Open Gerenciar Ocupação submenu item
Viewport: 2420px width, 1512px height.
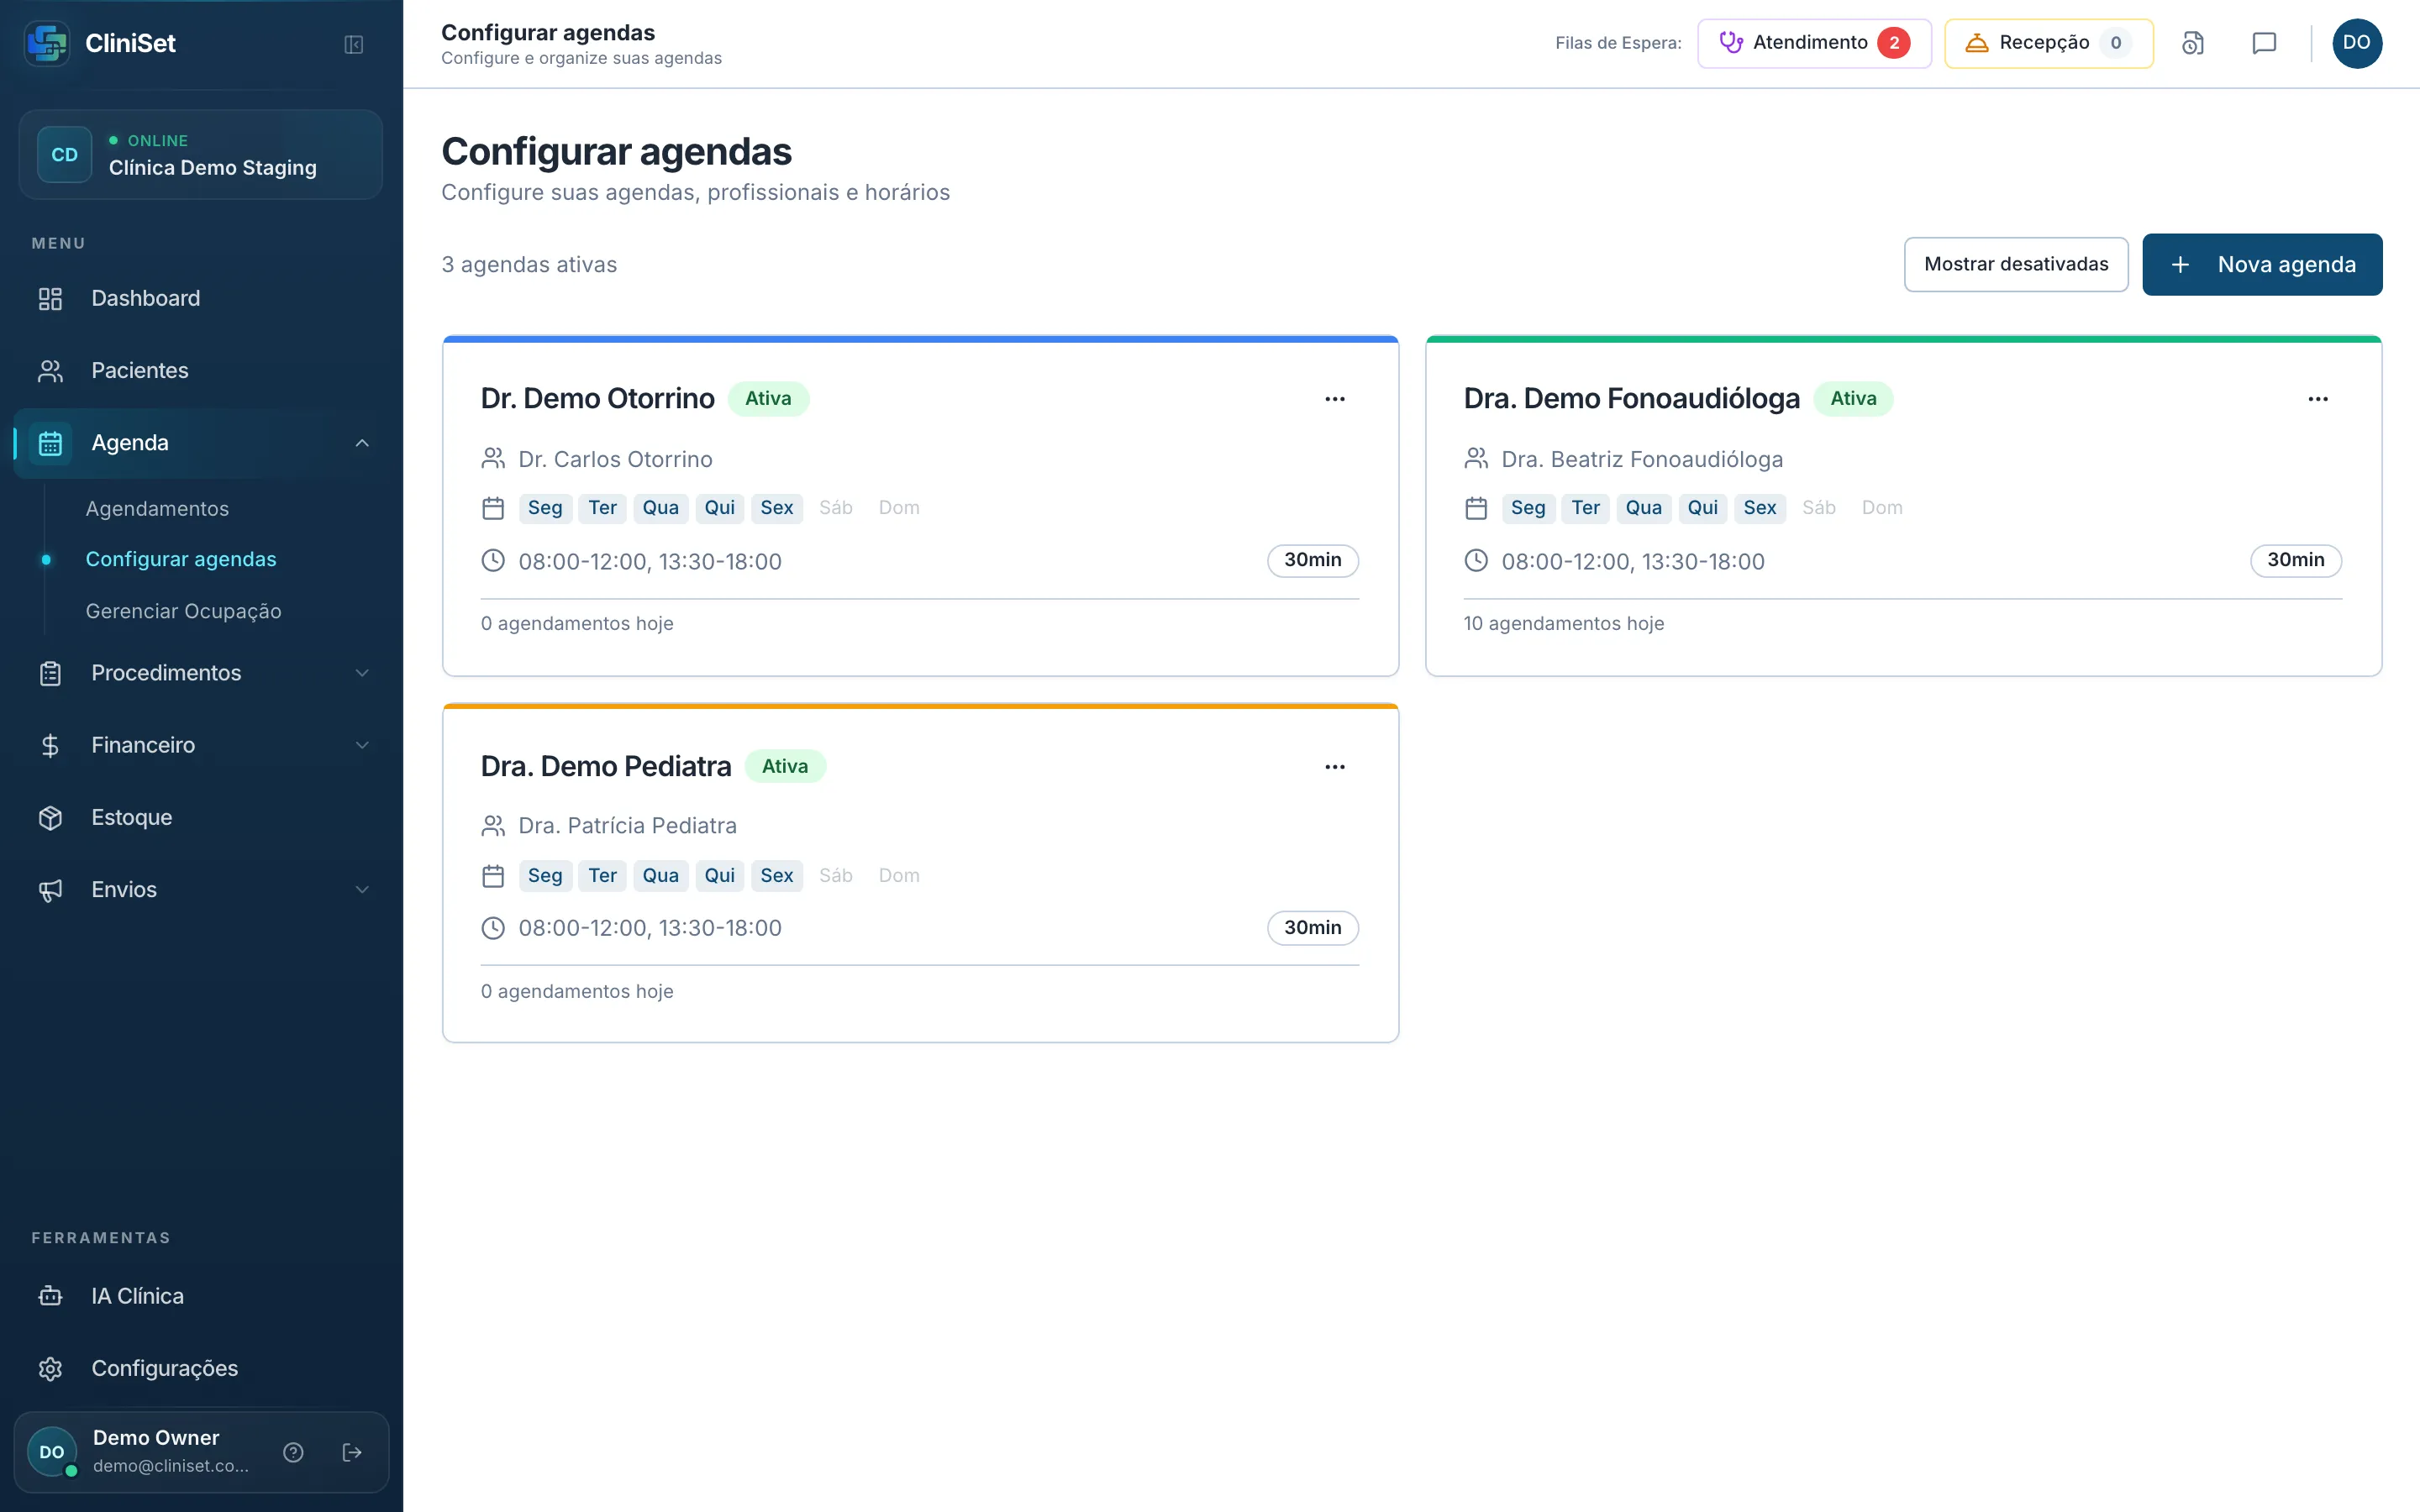[x=184, y=611]
